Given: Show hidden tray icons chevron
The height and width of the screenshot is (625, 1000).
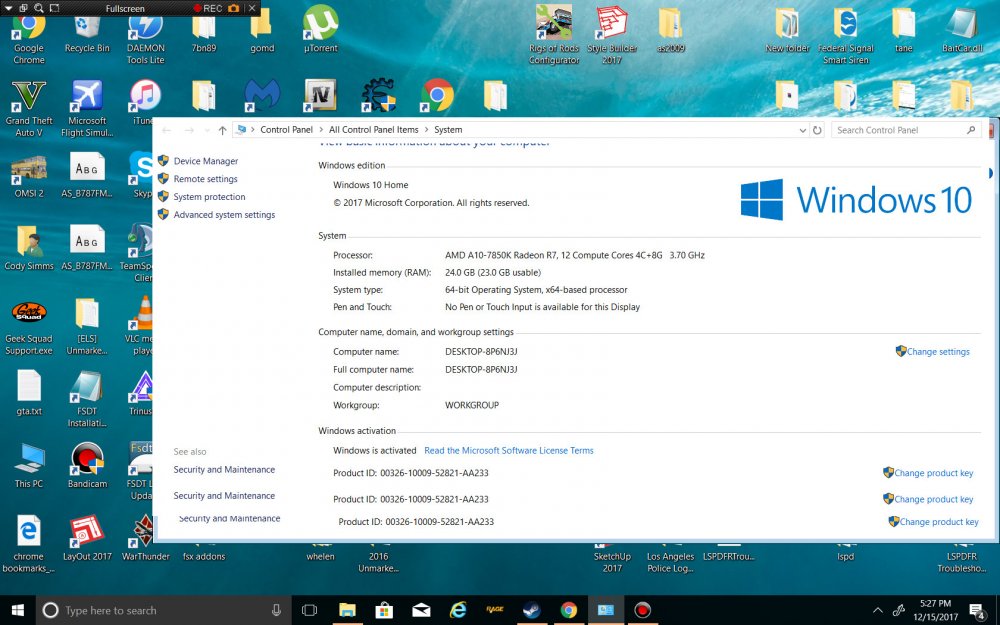Looking at the screenshot, I should (878, 610).
